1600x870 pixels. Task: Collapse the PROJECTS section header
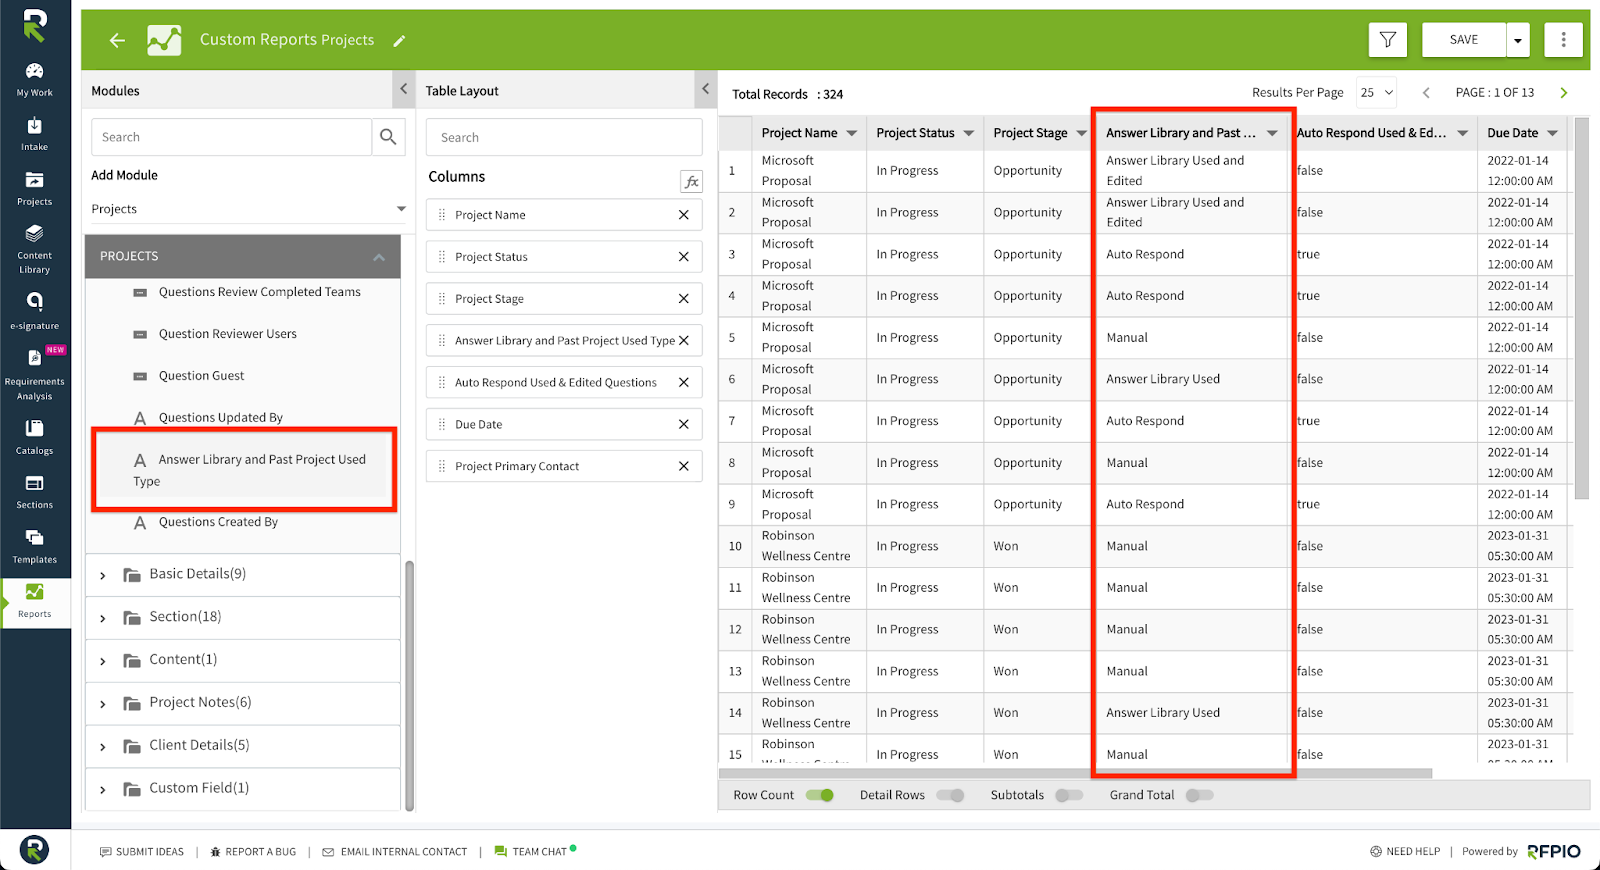point(243,256)
